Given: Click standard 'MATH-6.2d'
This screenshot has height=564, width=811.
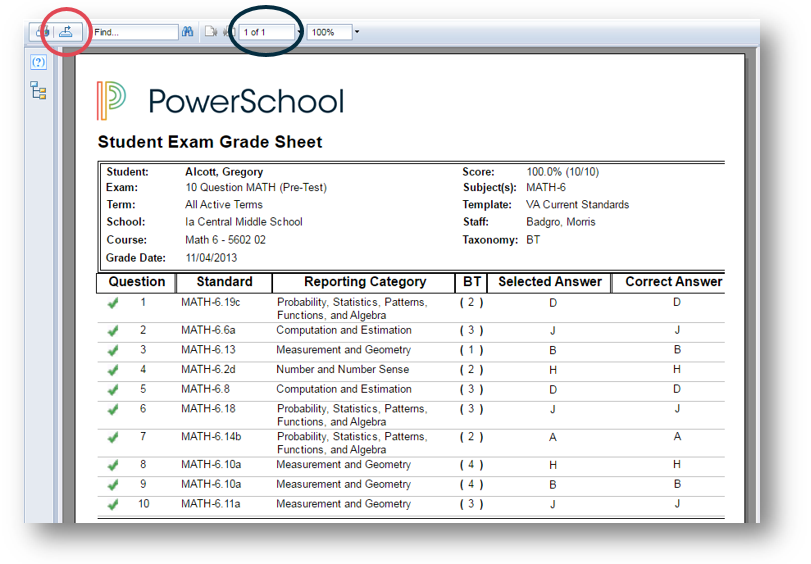Looking at the screenshot, I should coord(208,369).
